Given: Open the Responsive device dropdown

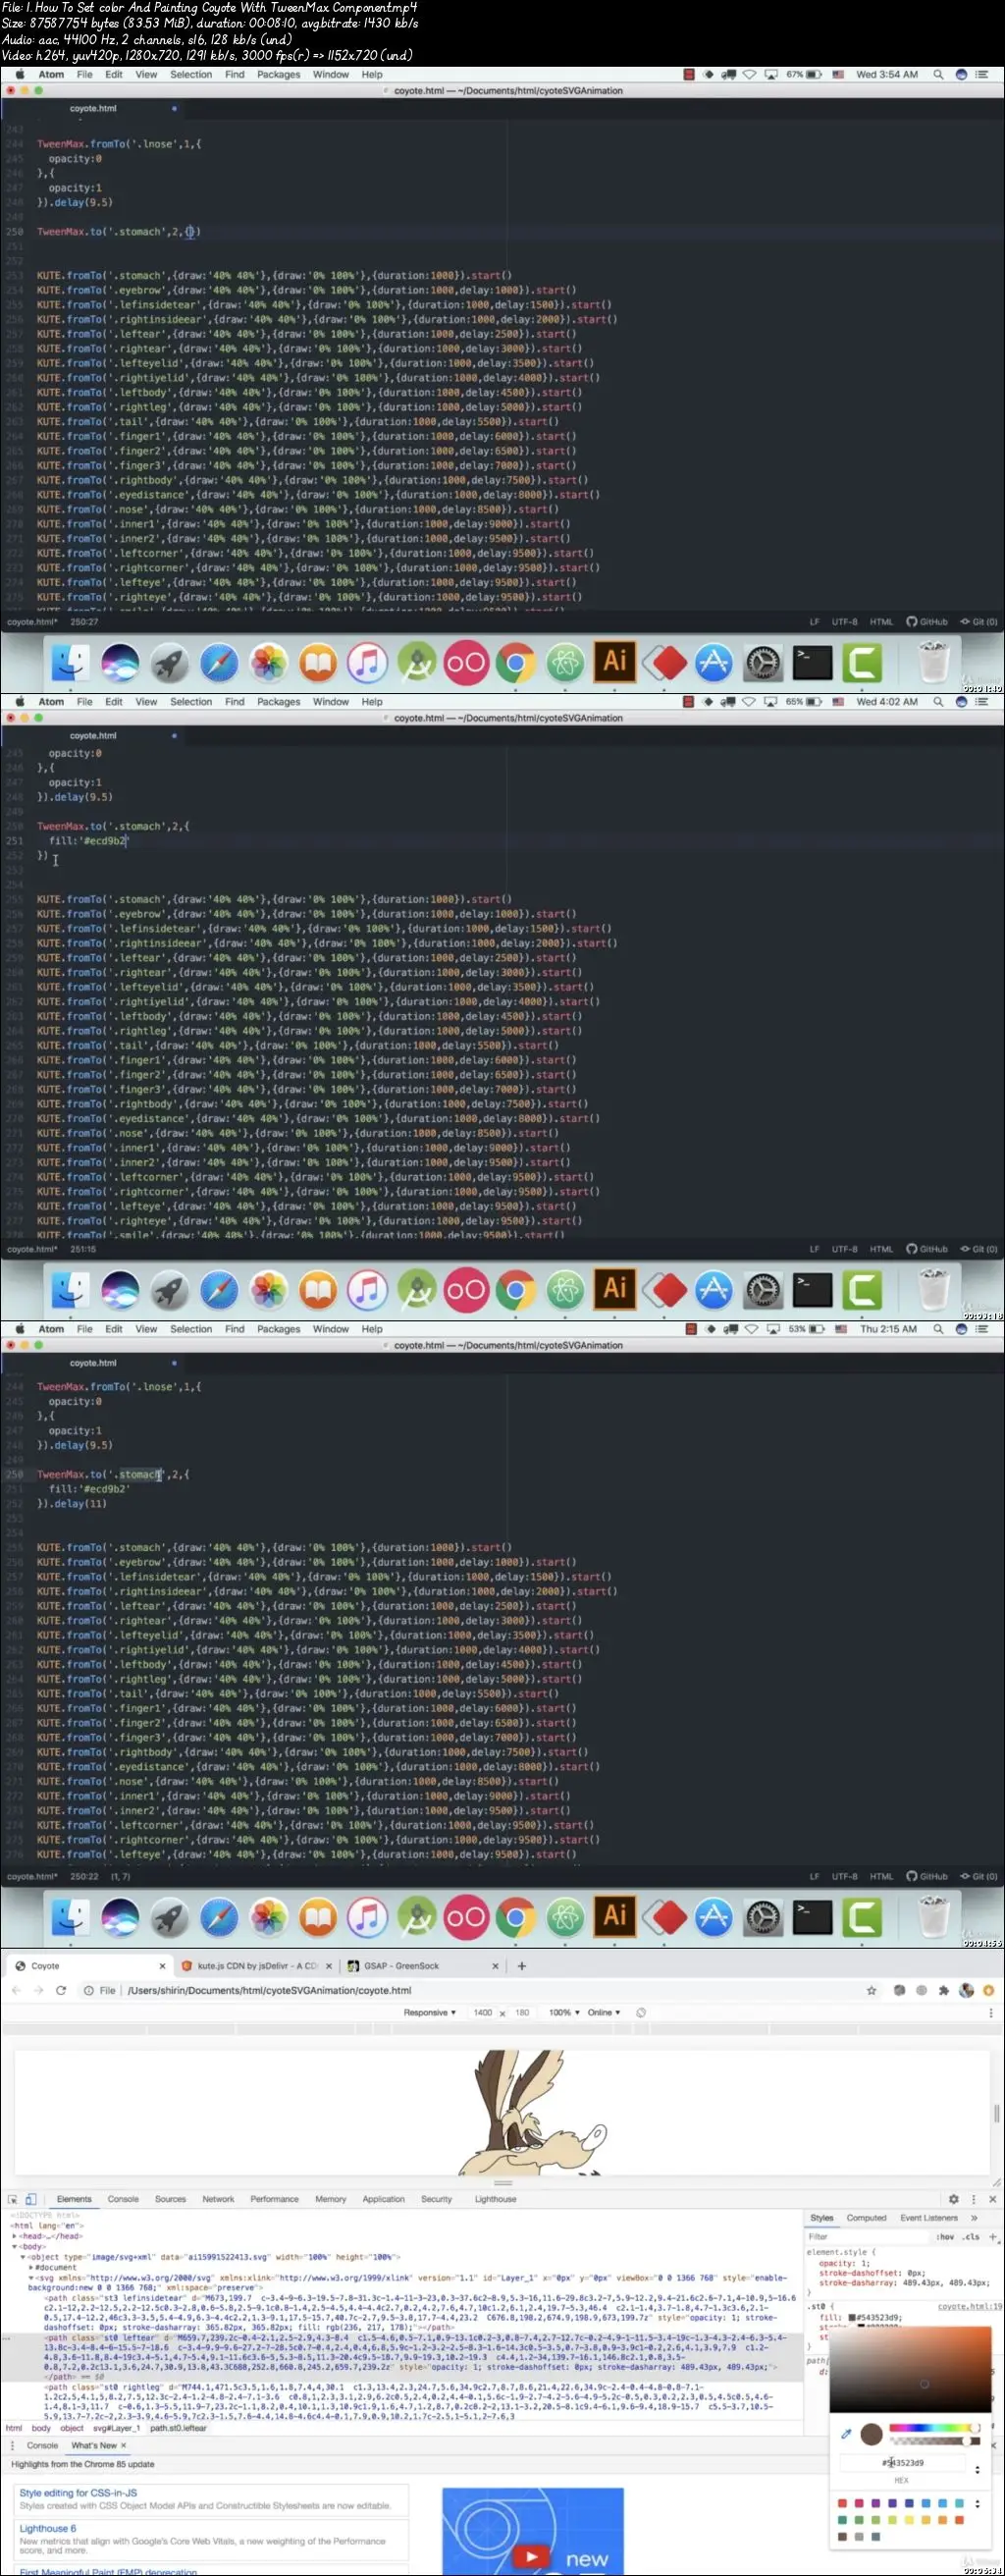Looking at the screenshot, I should pos(429,2013).
